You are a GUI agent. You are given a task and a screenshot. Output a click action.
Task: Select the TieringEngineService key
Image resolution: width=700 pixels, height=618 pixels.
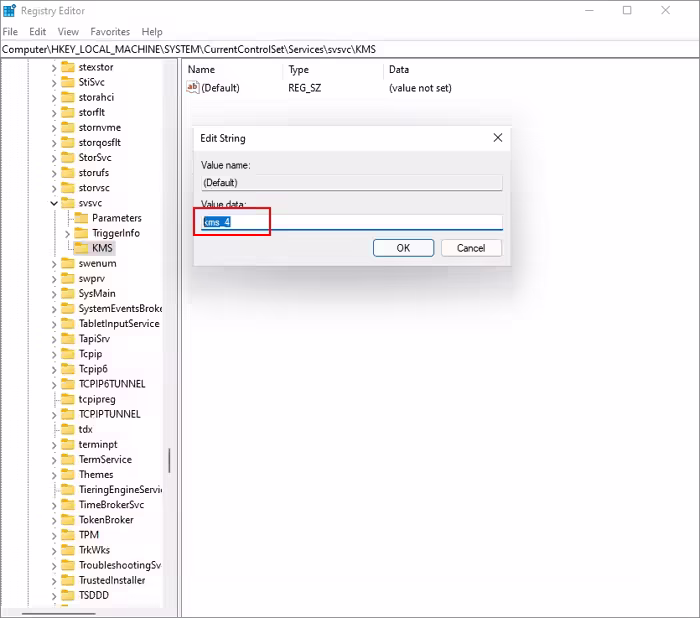pos(120,490)
